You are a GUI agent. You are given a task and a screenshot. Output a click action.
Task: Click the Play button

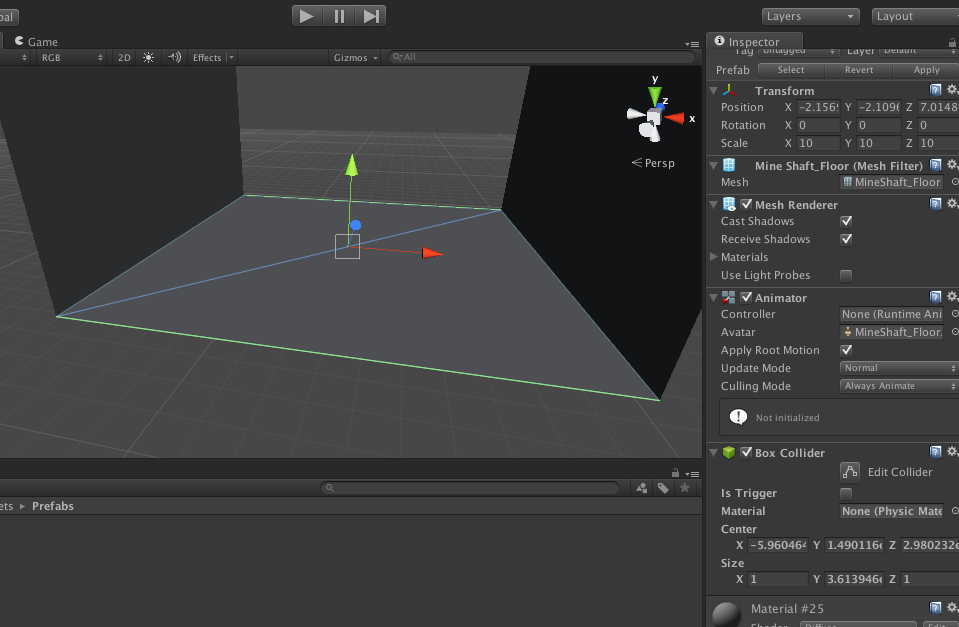coord(307,16)
